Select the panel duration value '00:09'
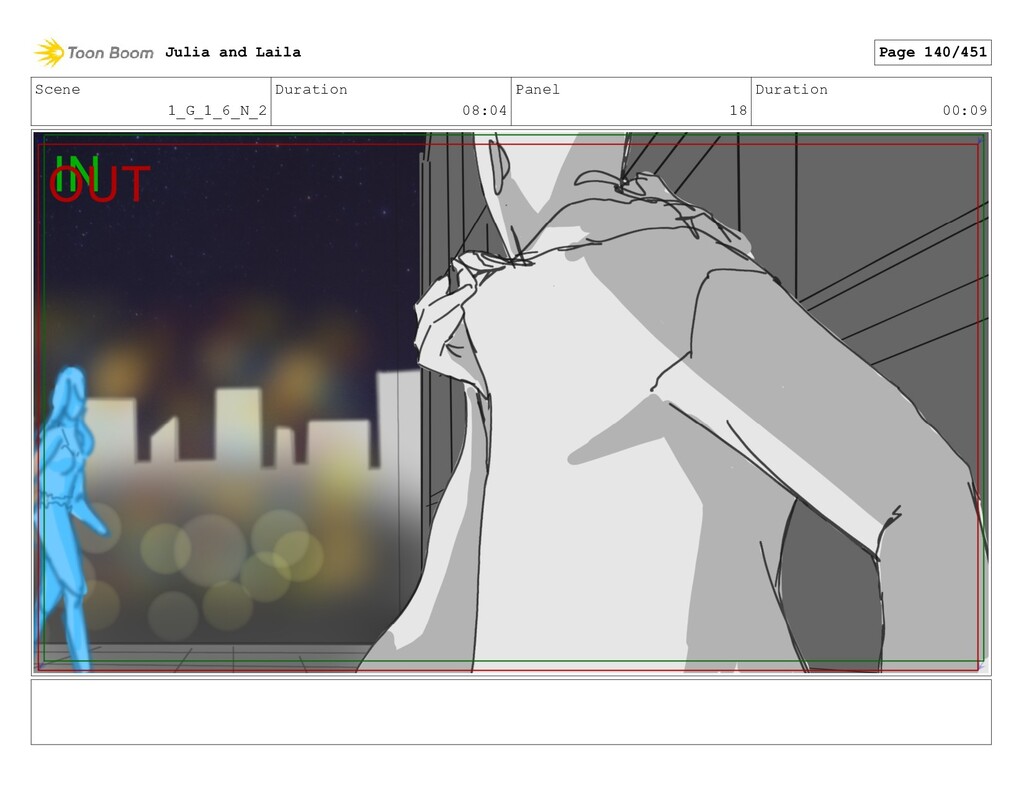 [965, 110]
